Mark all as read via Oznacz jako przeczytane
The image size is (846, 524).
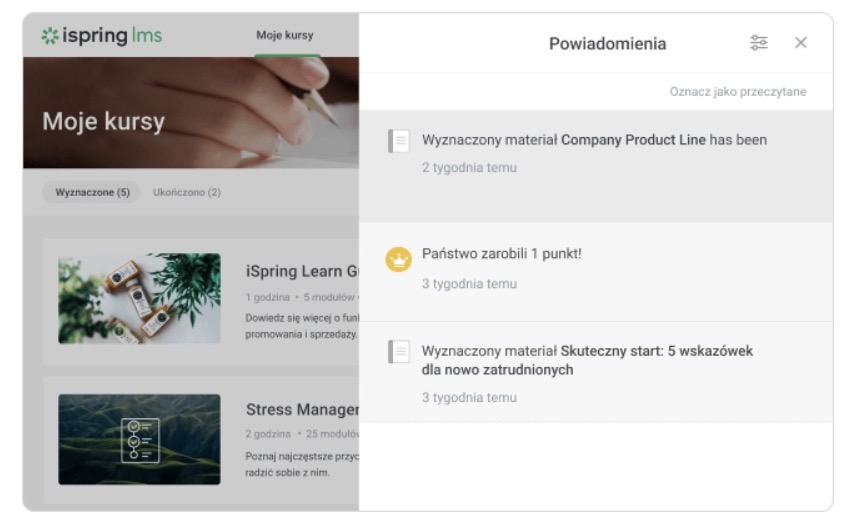point(738,92)
